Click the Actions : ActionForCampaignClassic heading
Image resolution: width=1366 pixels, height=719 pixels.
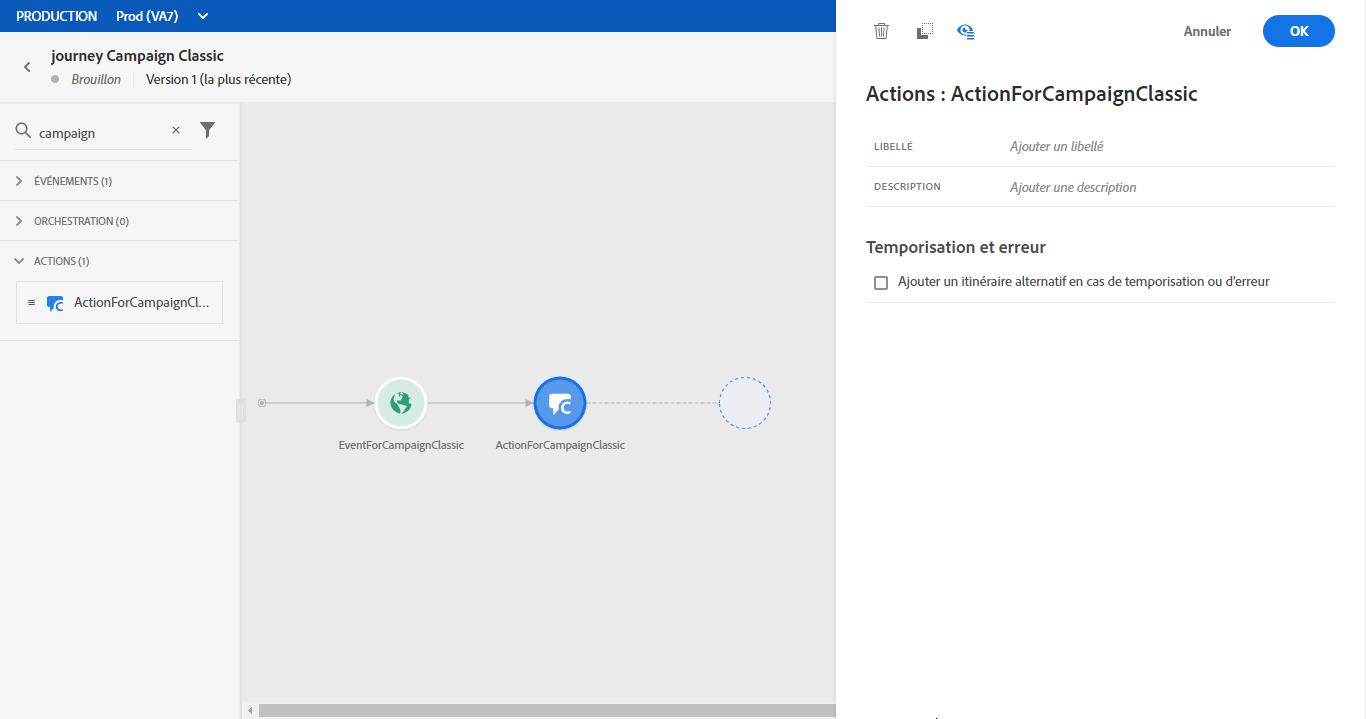[1032, 94]
